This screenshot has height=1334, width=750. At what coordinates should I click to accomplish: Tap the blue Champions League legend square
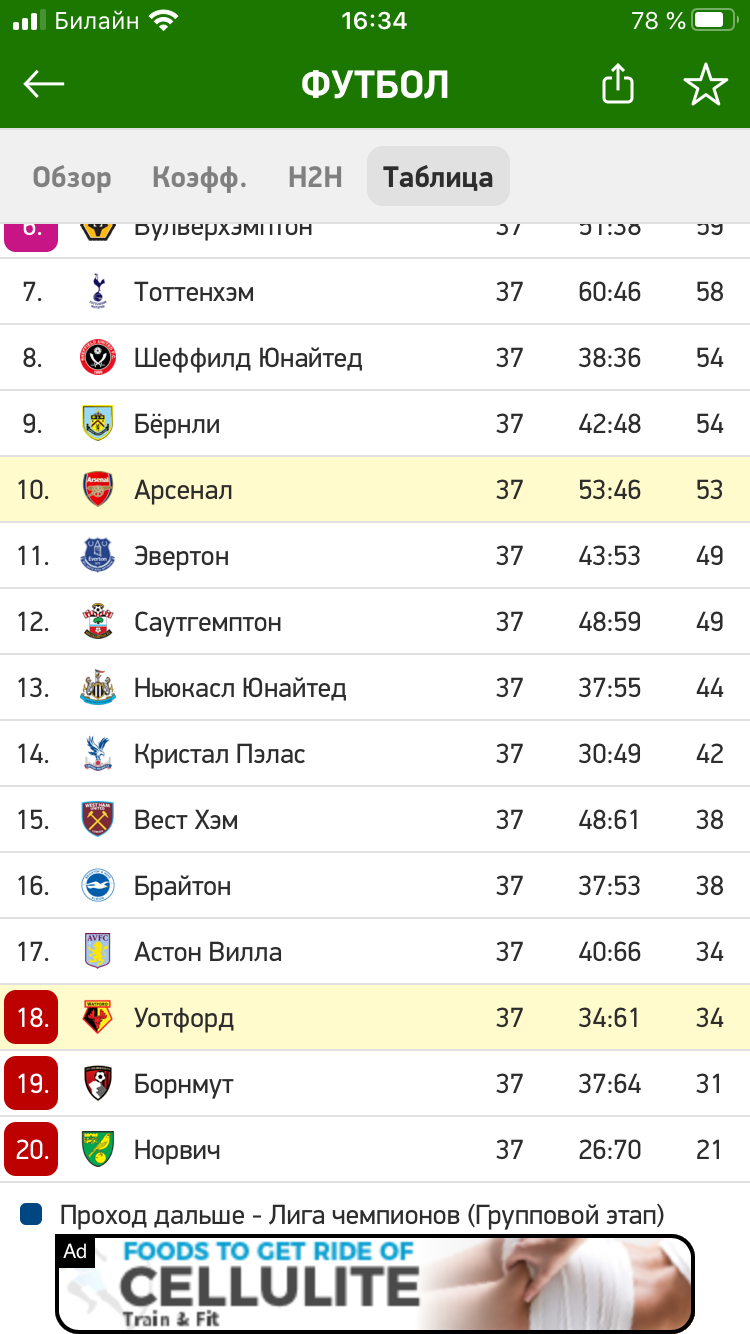click(31, 1215)
